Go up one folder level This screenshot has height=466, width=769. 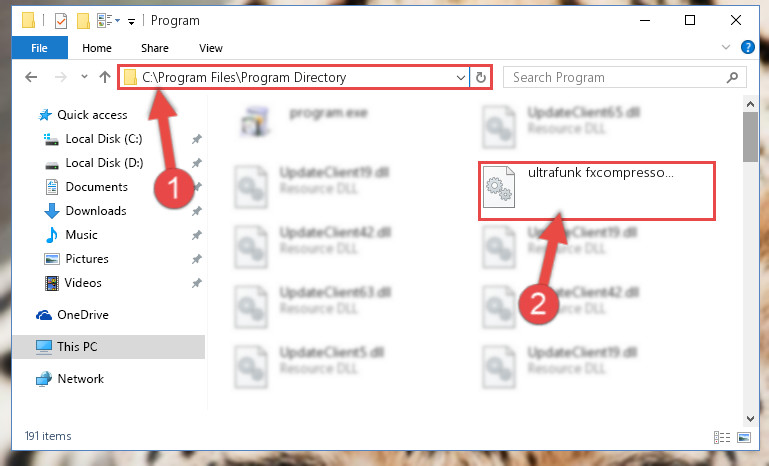tap(104, 77)
